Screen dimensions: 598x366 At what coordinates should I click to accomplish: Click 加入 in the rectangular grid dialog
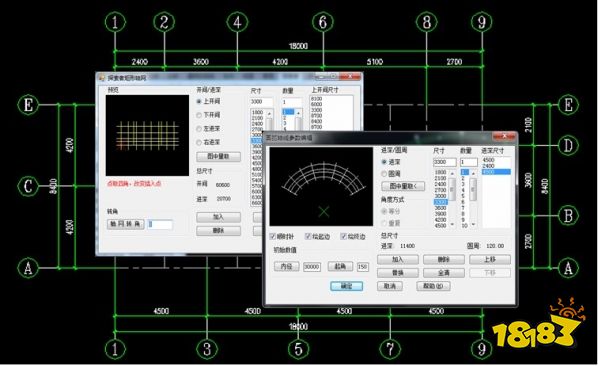[219, 217]
